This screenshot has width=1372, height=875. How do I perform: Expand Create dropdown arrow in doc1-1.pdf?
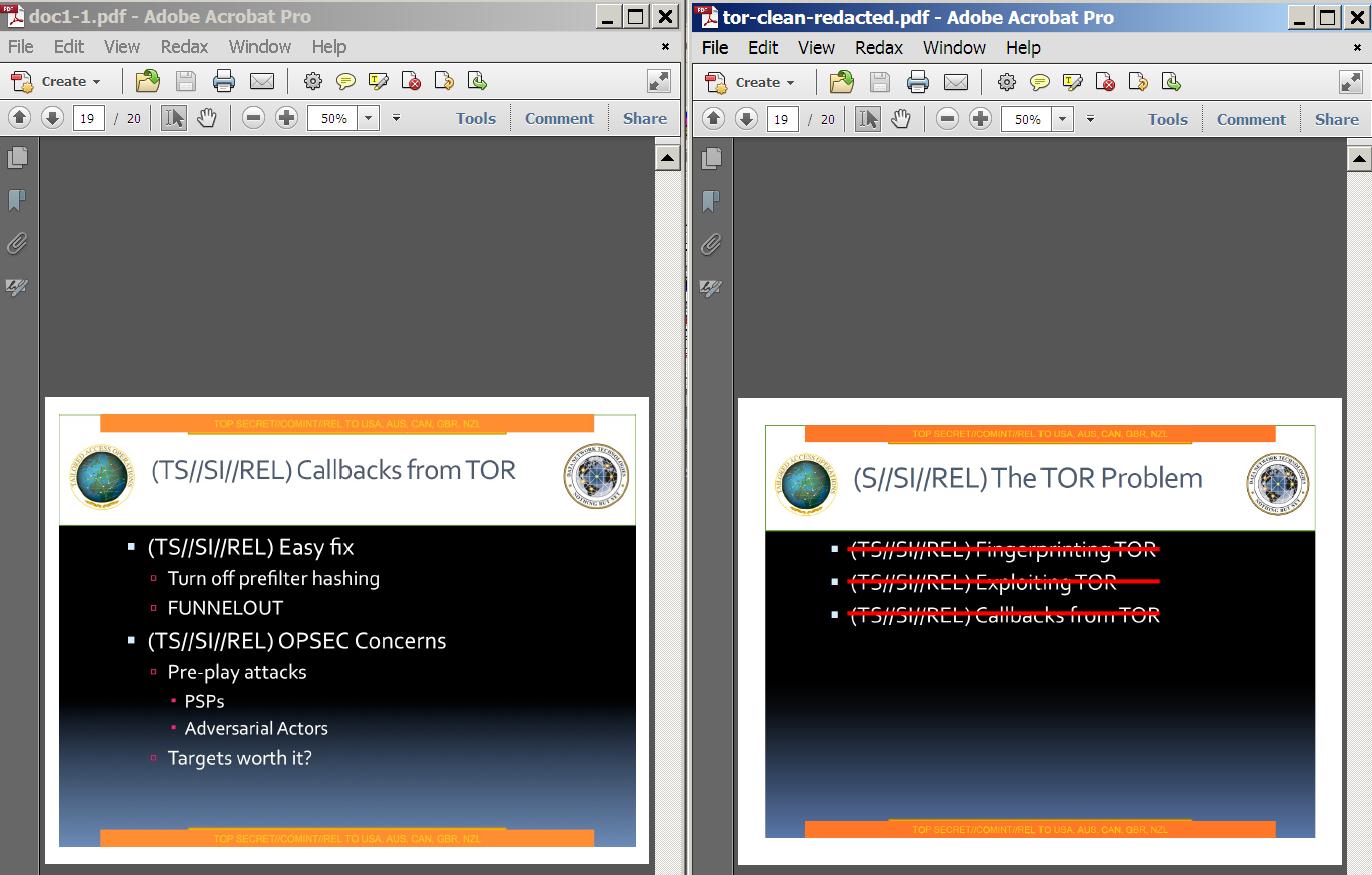[x=96, y=82]
